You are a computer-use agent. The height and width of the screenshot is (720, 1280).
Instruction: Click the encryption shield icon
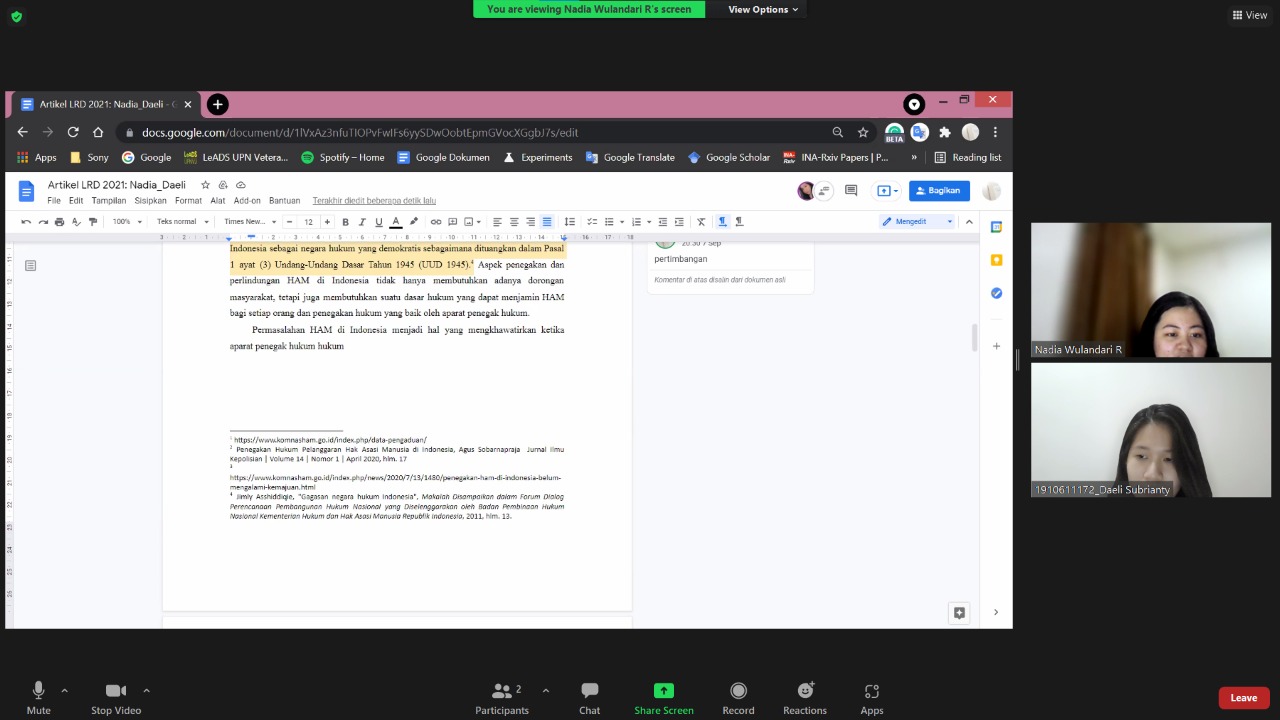click(x=16, y=16)
